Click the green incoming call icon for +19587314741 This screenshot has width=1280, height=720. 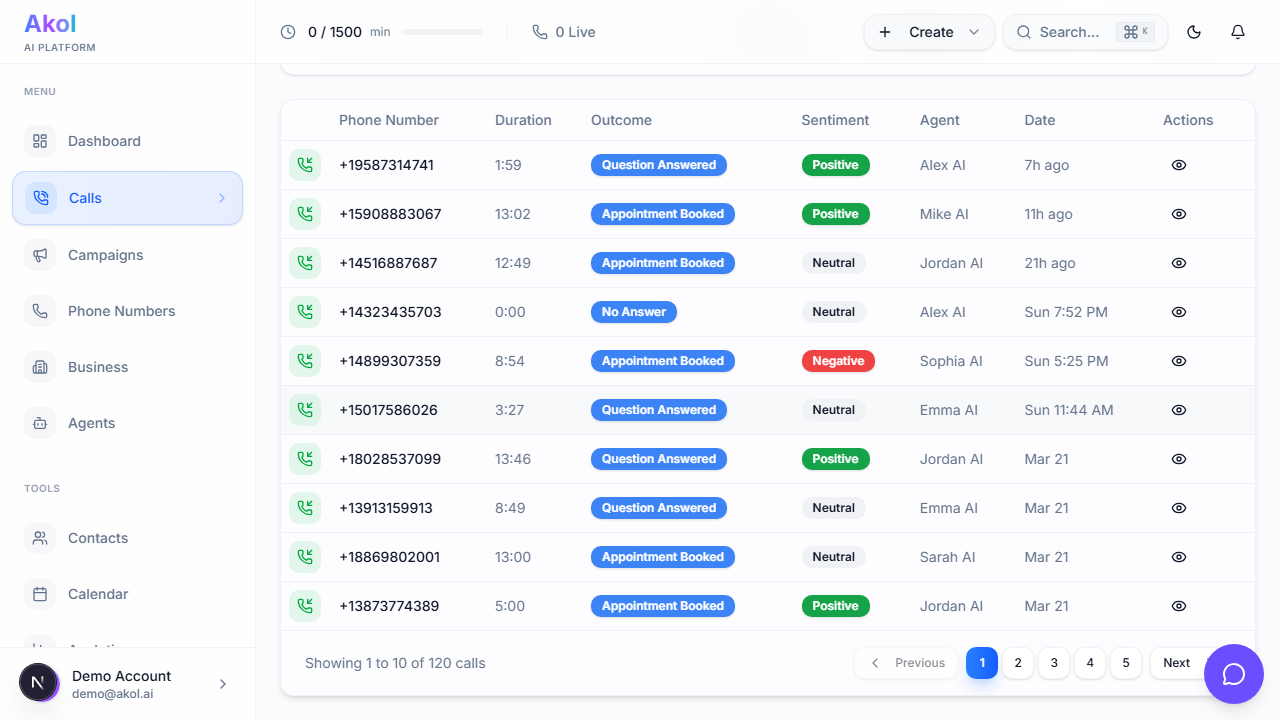pos(305,164)
